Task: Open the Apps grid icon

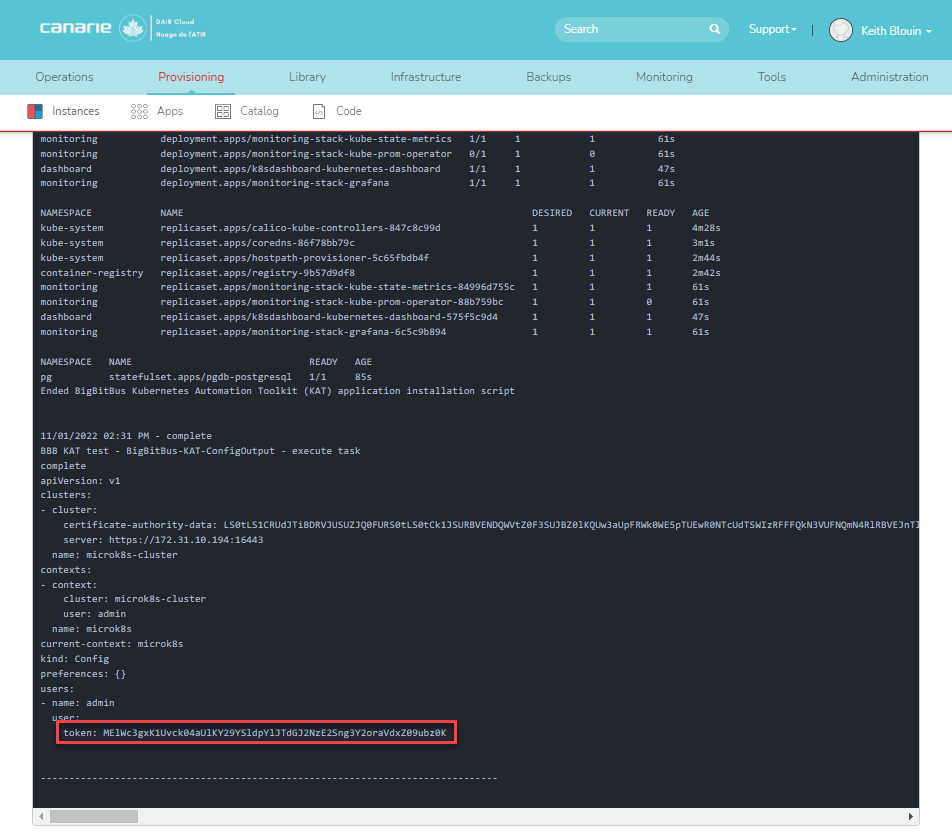Action: 140,112
